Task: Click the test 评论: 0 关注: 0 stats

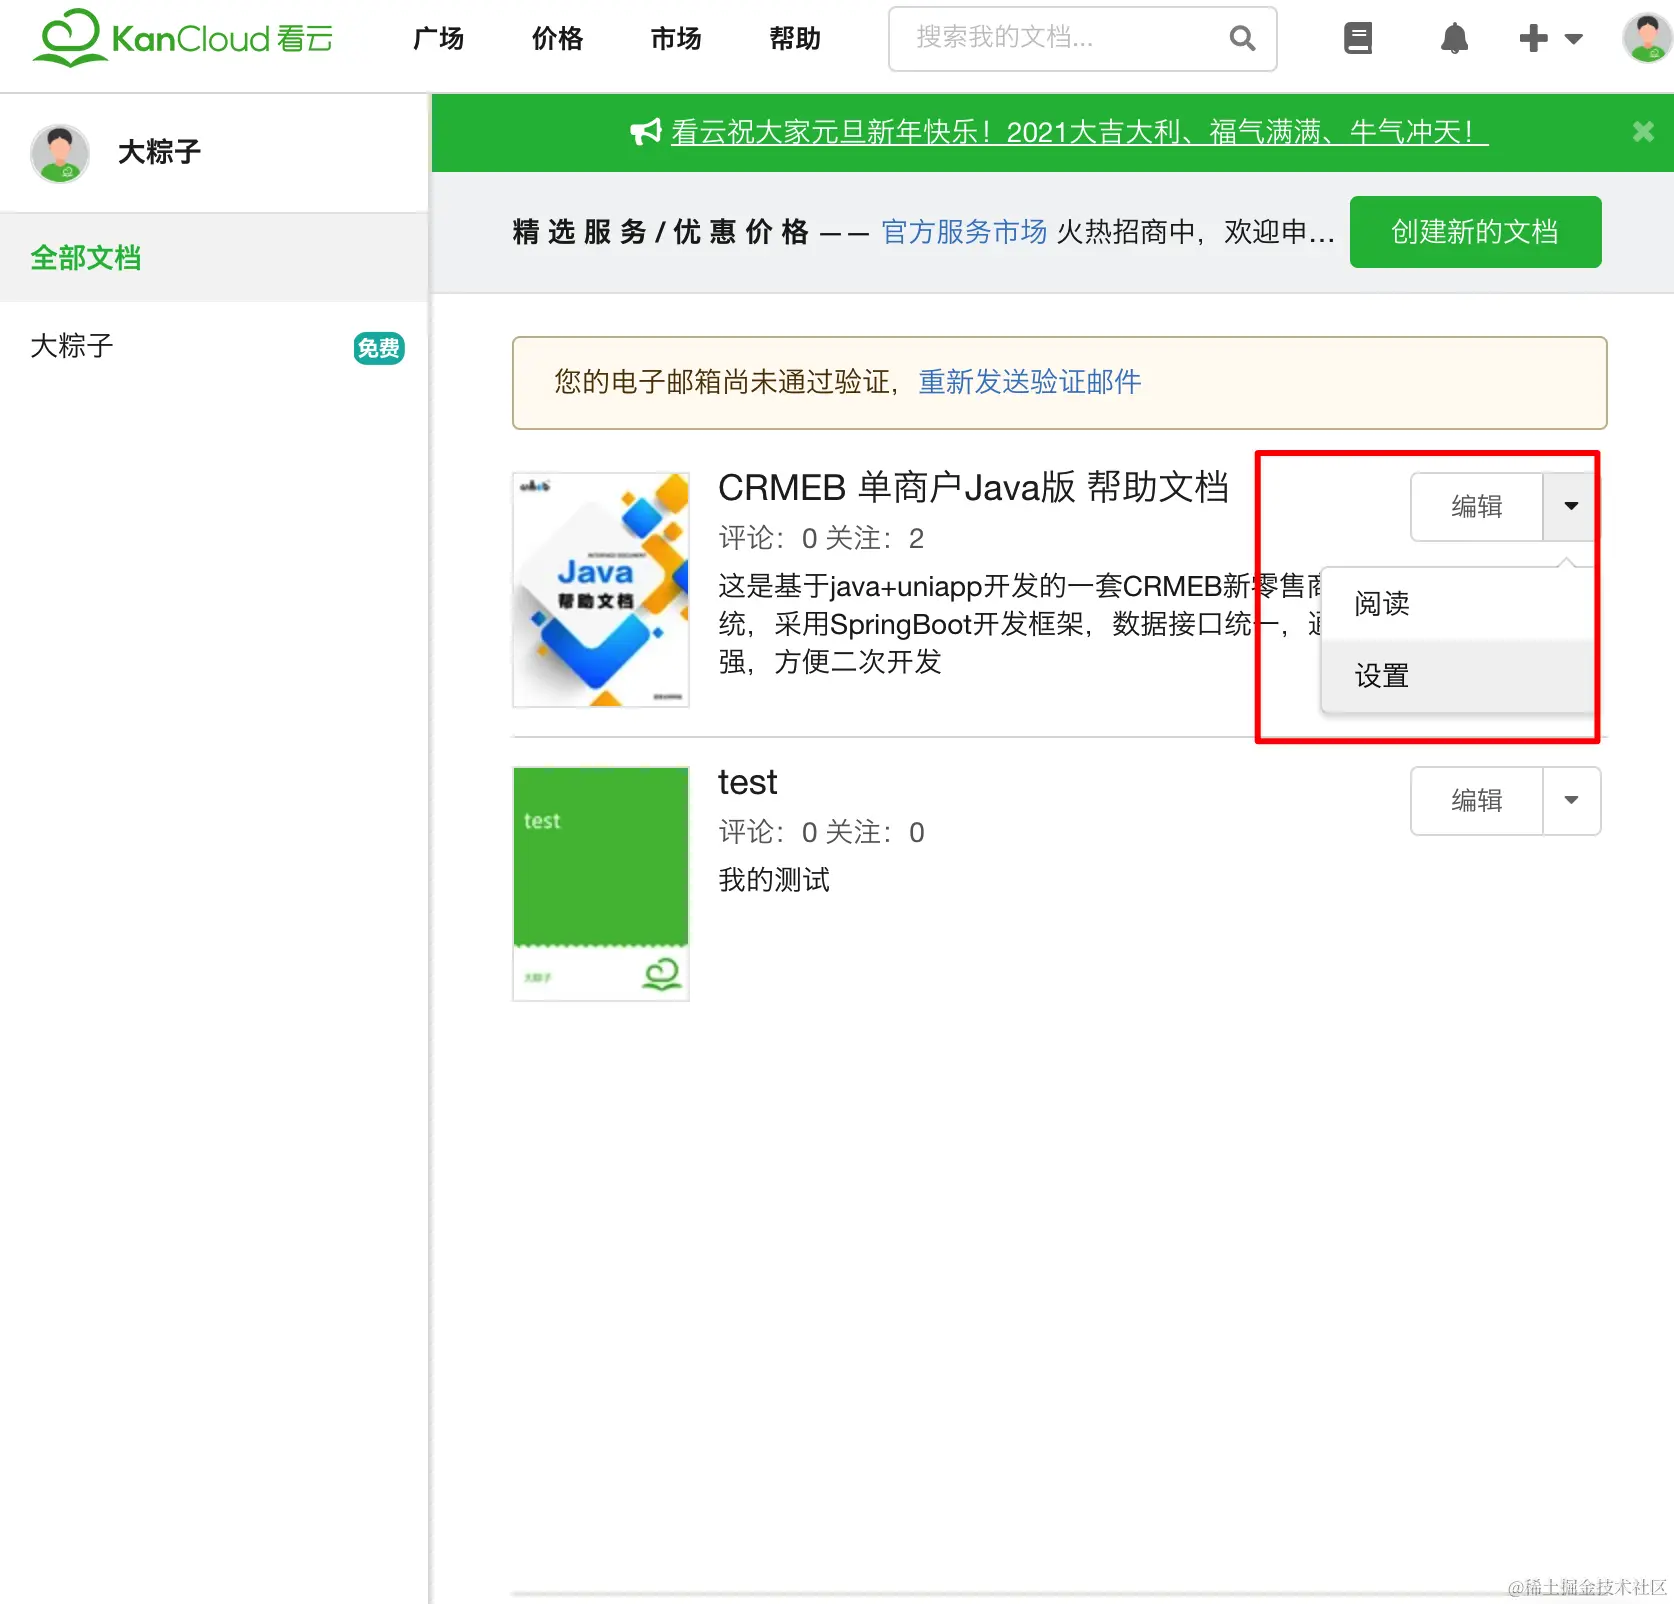Action: (821, 833)
